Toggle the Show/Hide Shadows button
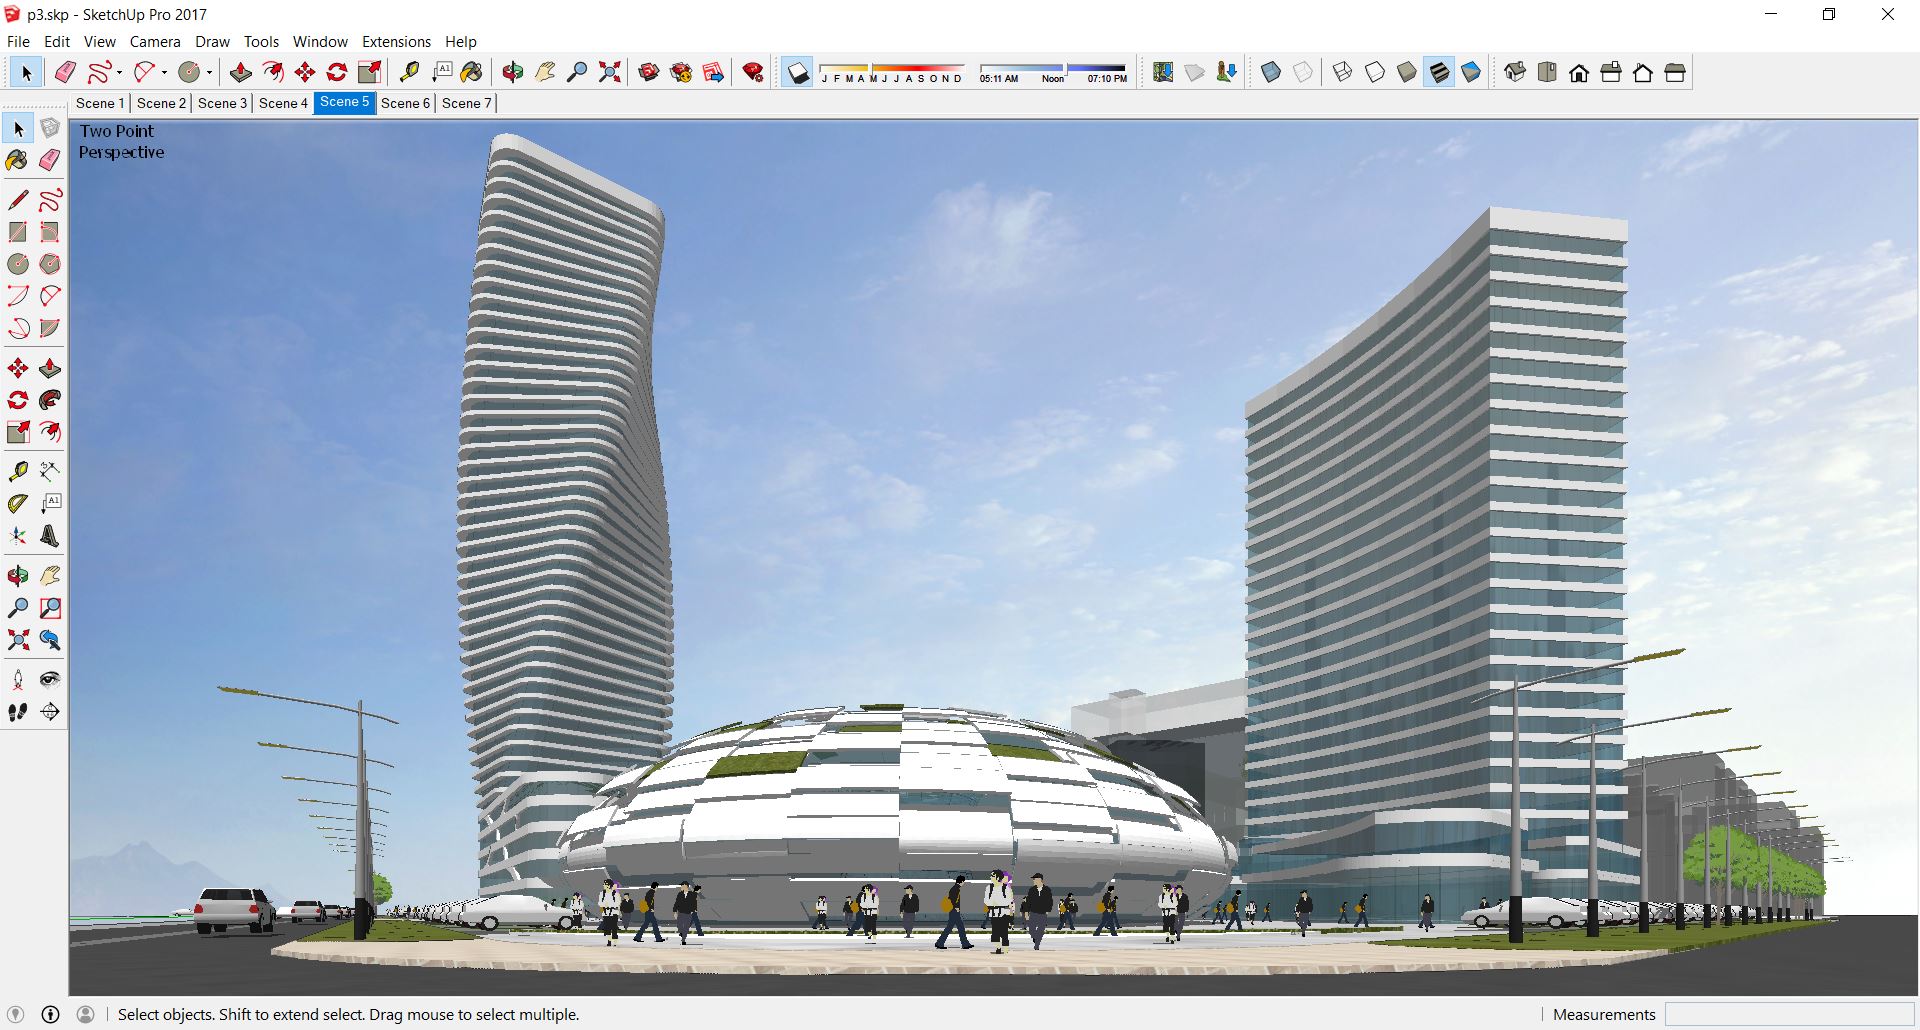 797,72
